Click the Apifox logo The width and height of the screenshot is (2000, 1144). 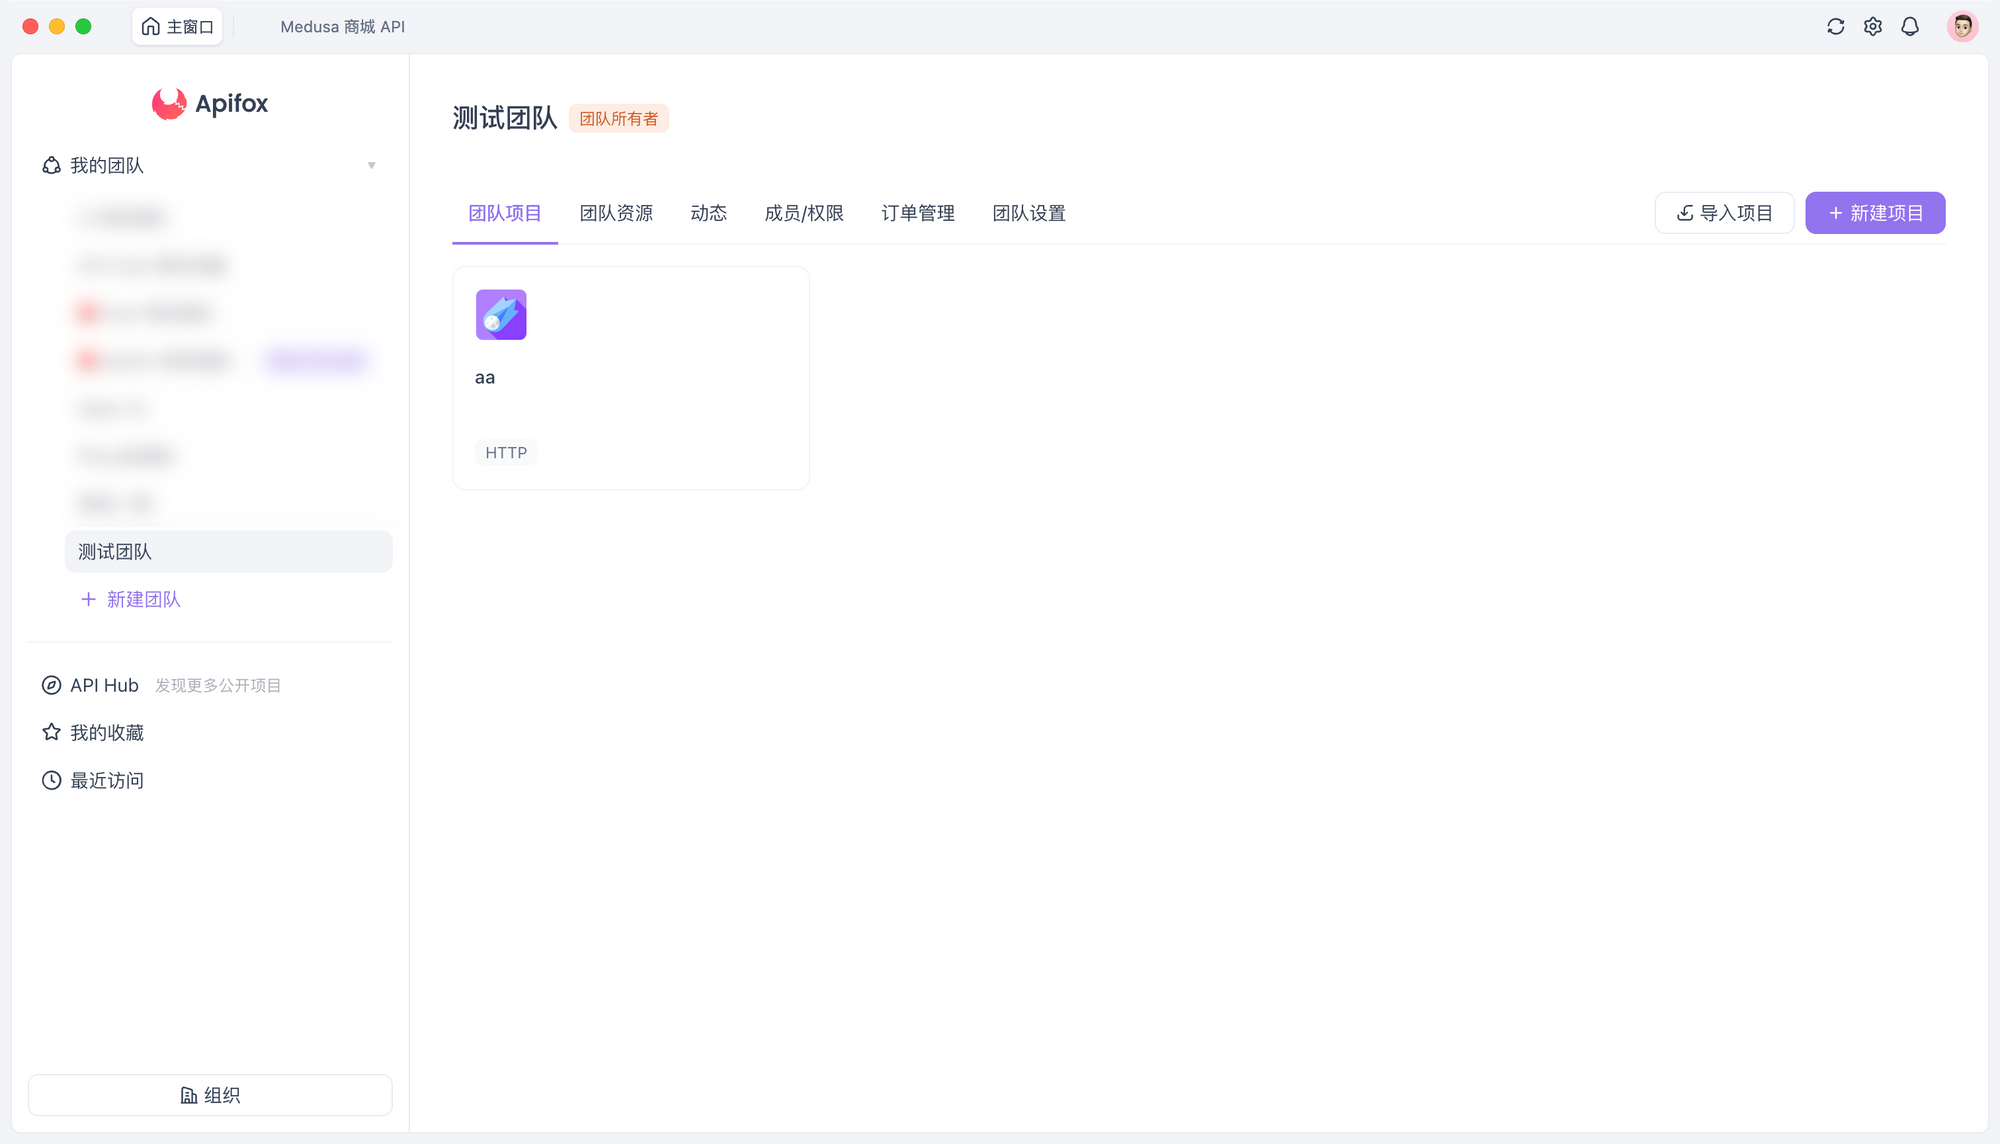(210, 103)
